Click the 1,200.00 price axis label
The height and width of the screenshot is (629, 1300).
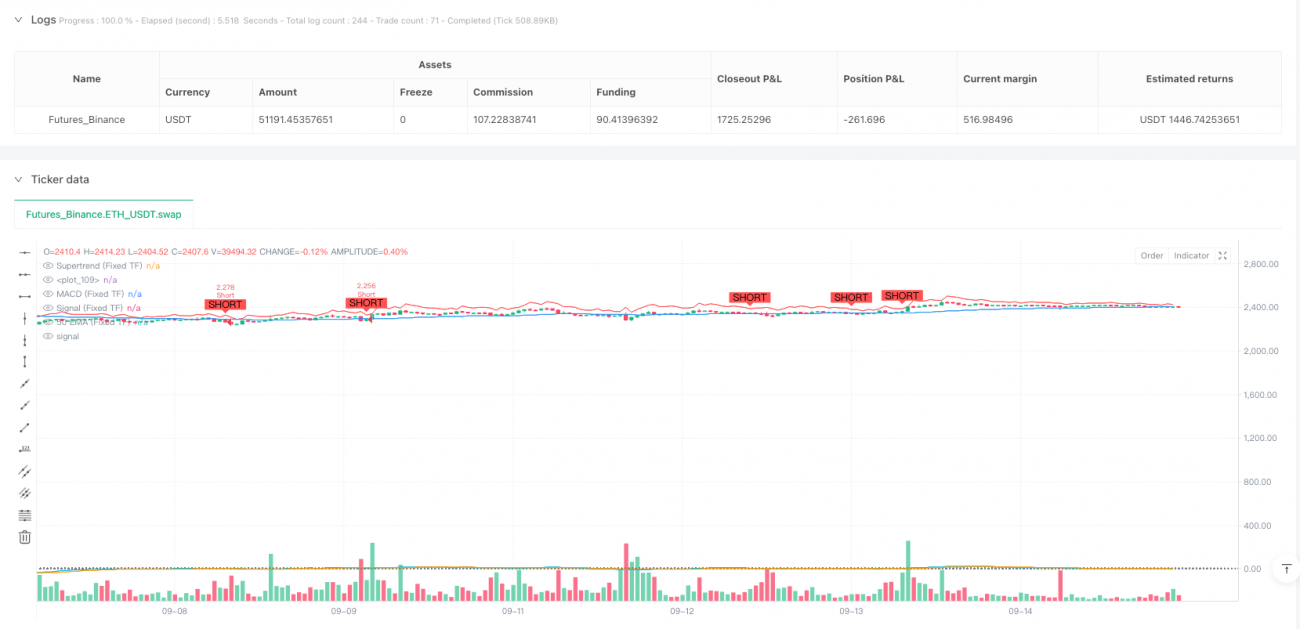[1258, 438]
